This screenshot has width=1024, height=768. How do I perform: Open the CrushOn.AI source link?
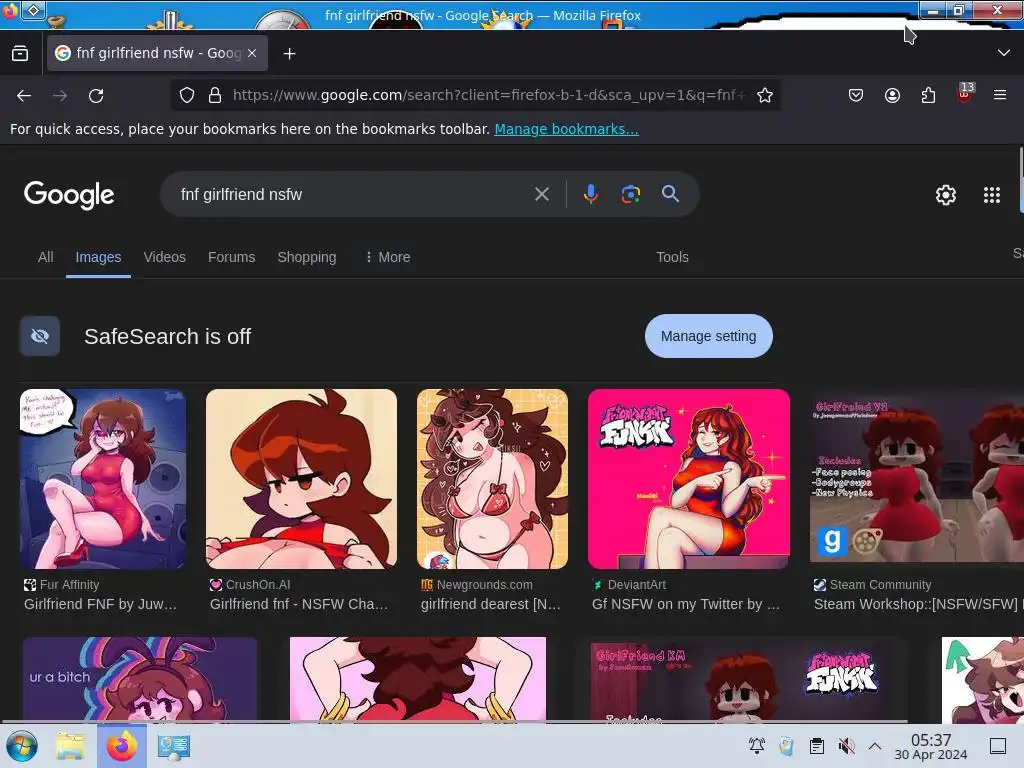coord(250,585)
